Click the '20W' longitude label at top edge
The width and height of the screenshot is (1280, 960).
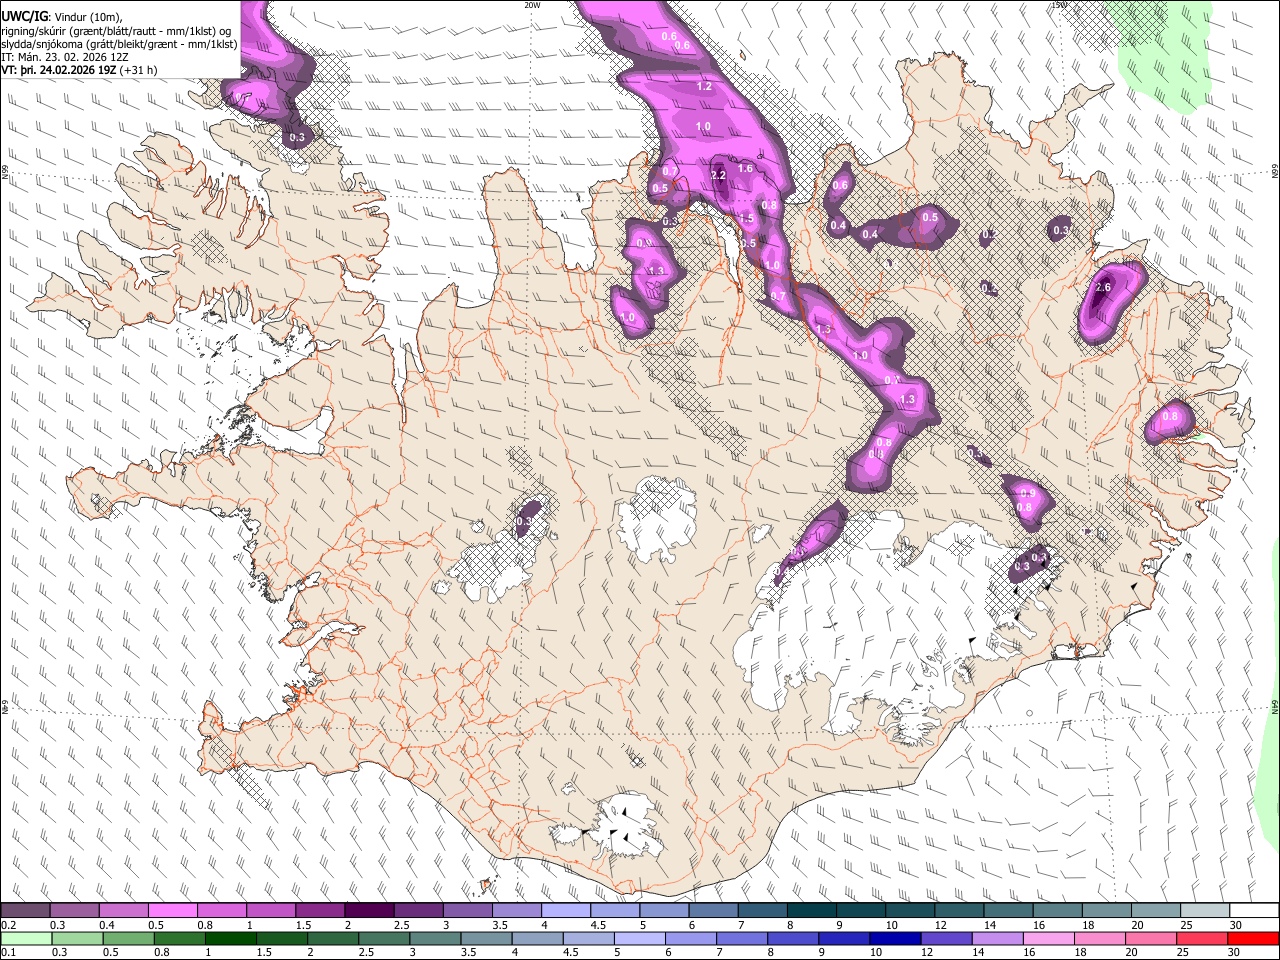531,5
